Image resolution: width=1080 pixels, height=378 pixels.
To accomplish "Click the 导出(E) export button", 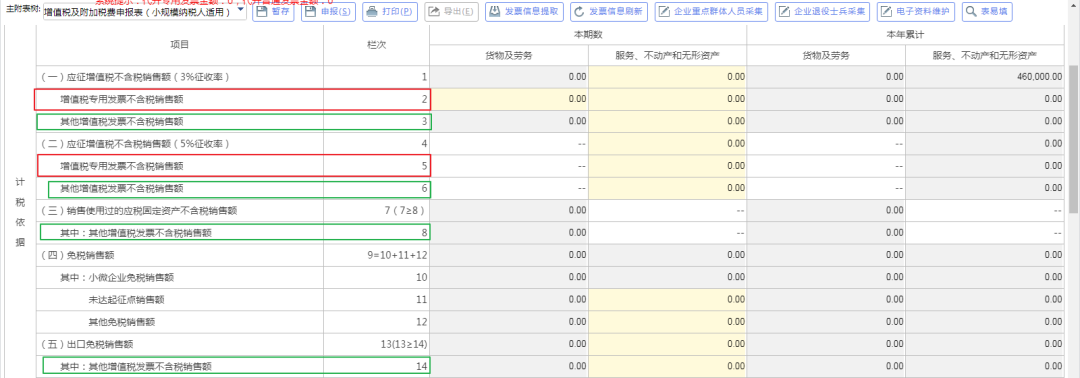I will 451,12.
